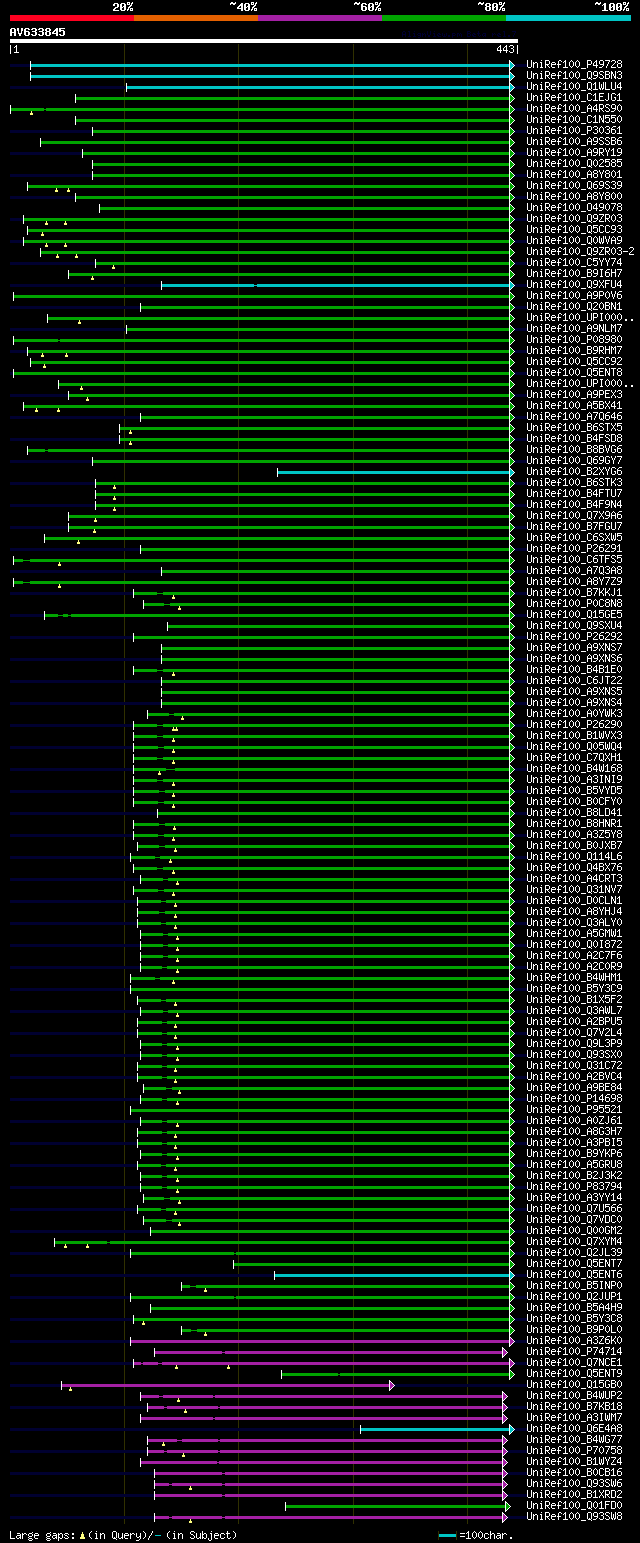Select the UniRef100_P26291 hit label
The width and height of the screenshot is (640, 1543).
point(574,549)
